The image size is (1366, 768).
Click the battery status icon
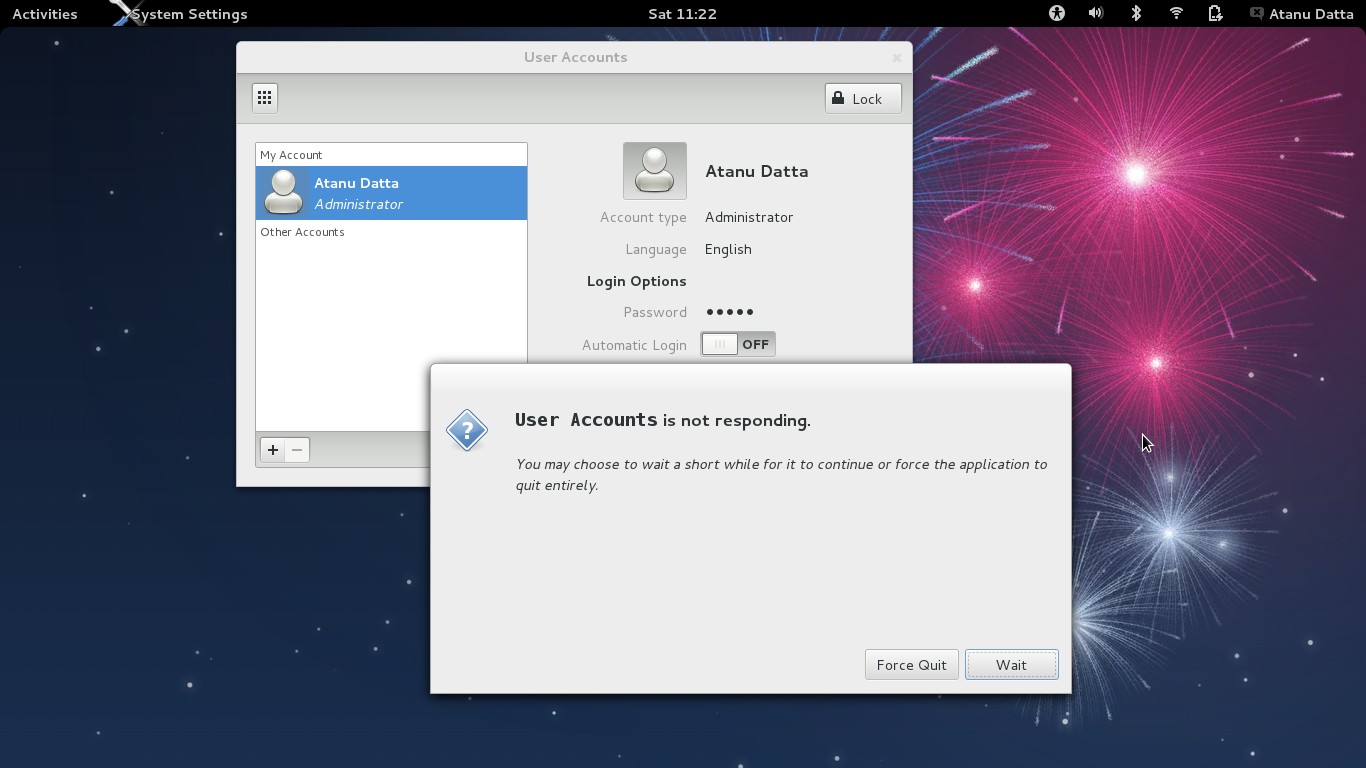click(x=1215, y=14)
